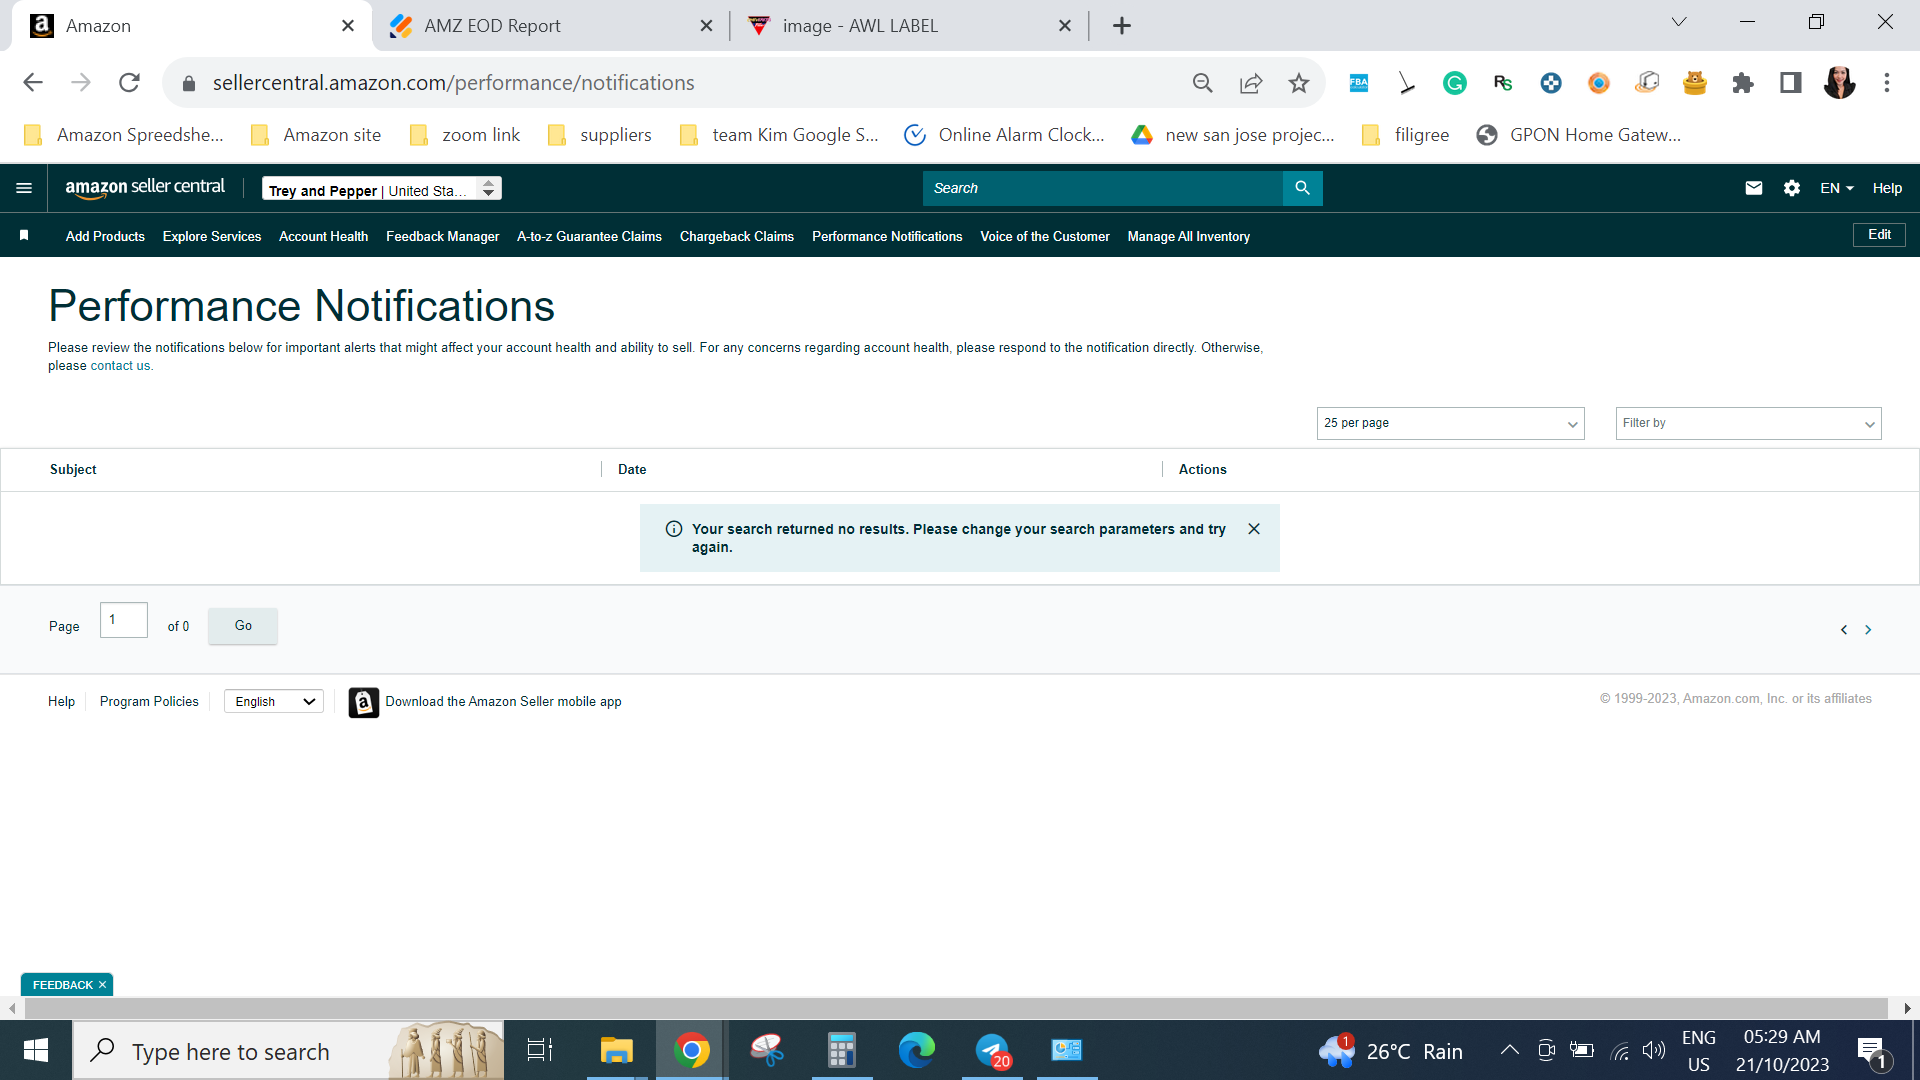The image size is (1920, 1080).
Task: Open Microsoft Edge from taskbar
Action: (x=917, y=1050)
